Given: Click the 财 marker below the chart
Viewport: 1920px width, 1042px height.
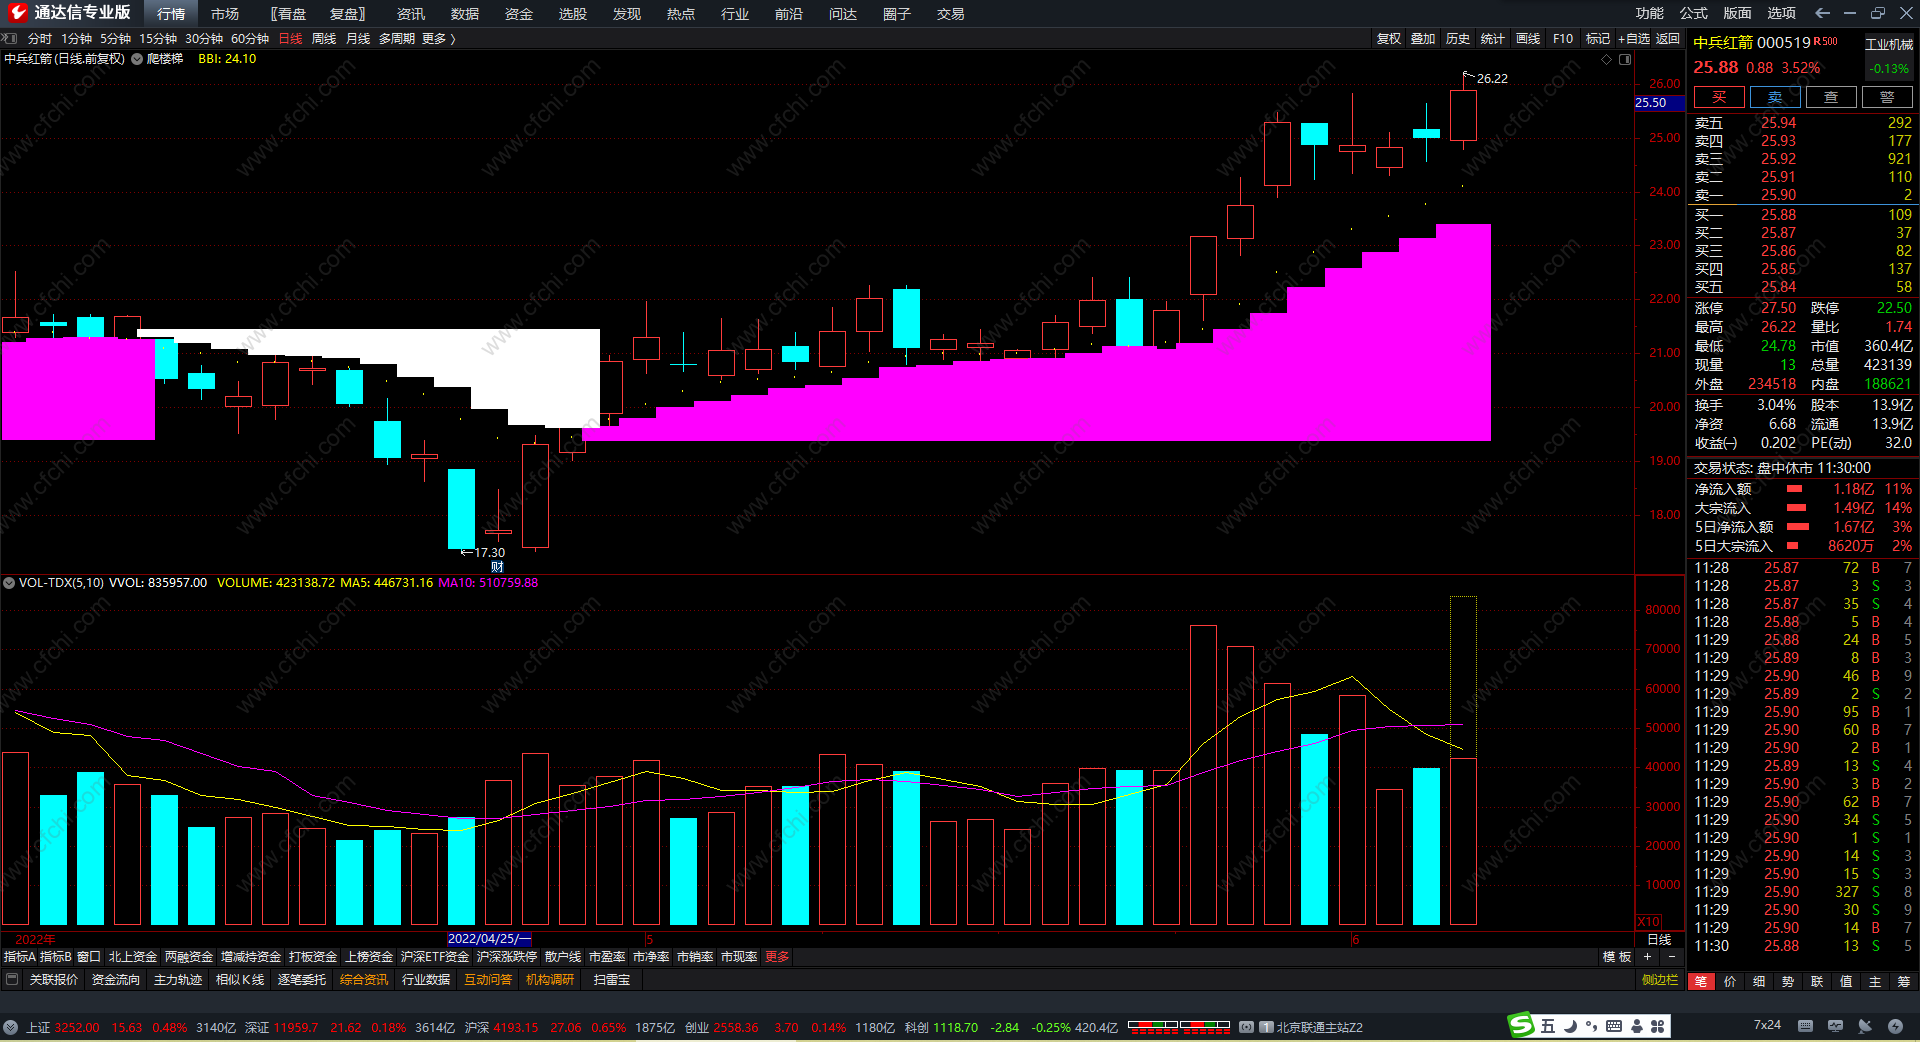Looking at the screenshot, I should tap(497, 567).
